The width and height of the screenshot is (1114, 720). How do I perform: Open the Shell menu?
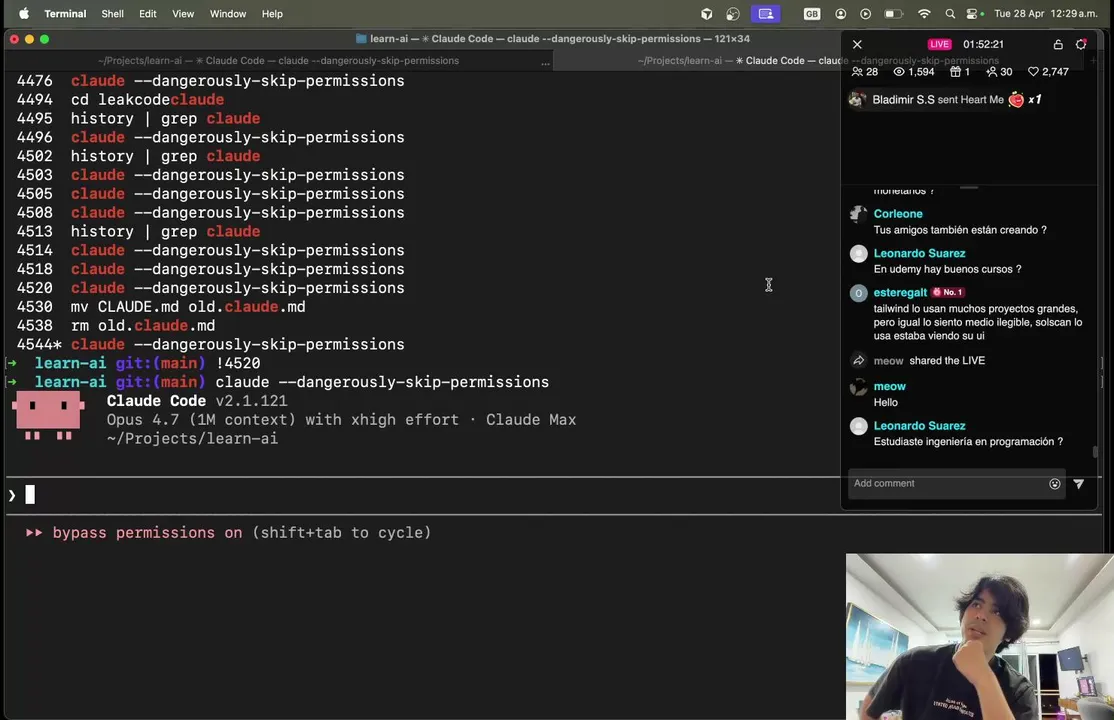112,14
